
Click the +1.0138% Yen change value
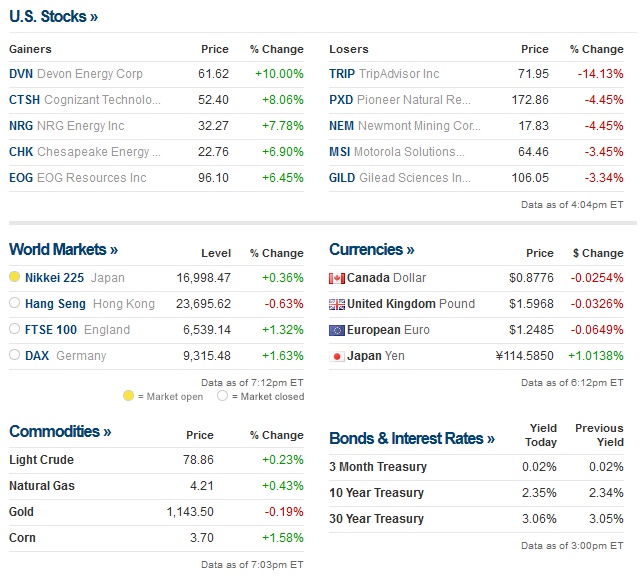click(596, 356)
